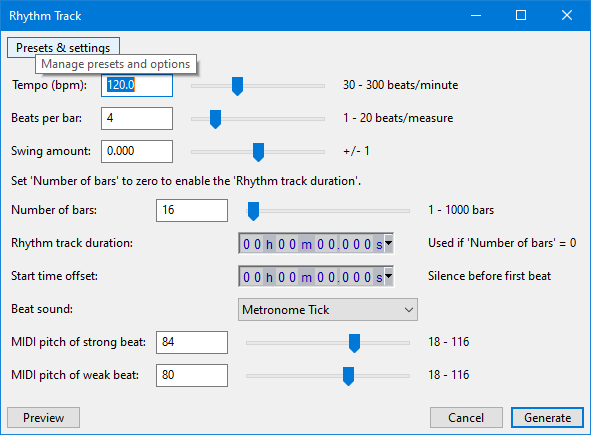Click the Generate button

(x=547, y=418)
